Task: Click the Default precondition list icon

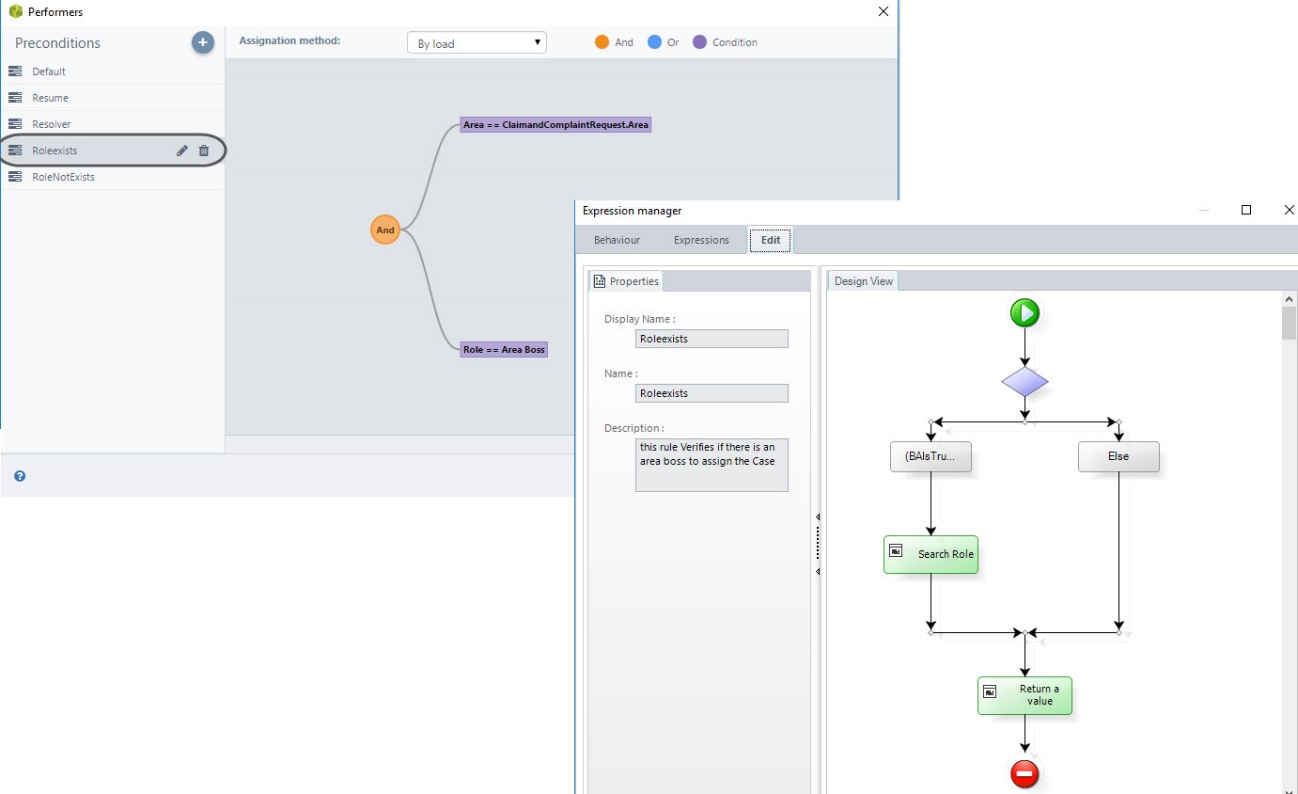Action: click(x=15, y=71)
